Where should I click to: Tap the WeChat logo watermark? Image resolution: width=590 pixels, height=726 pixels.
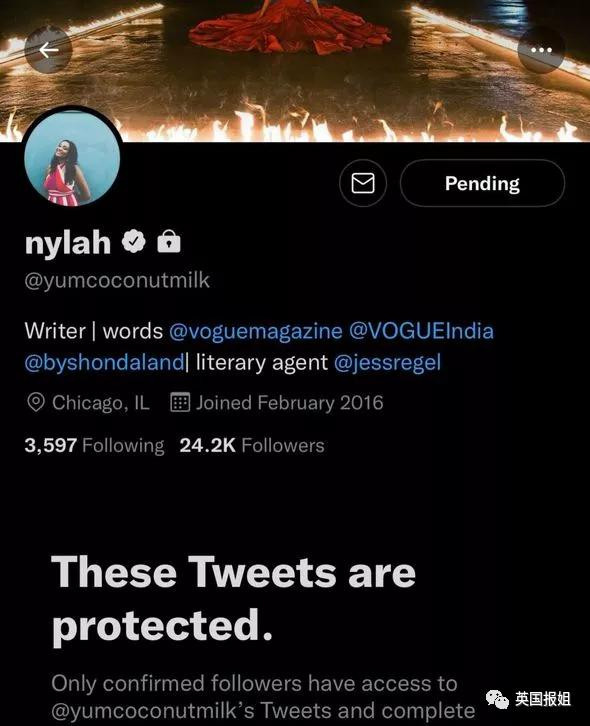tap(497, 698)
